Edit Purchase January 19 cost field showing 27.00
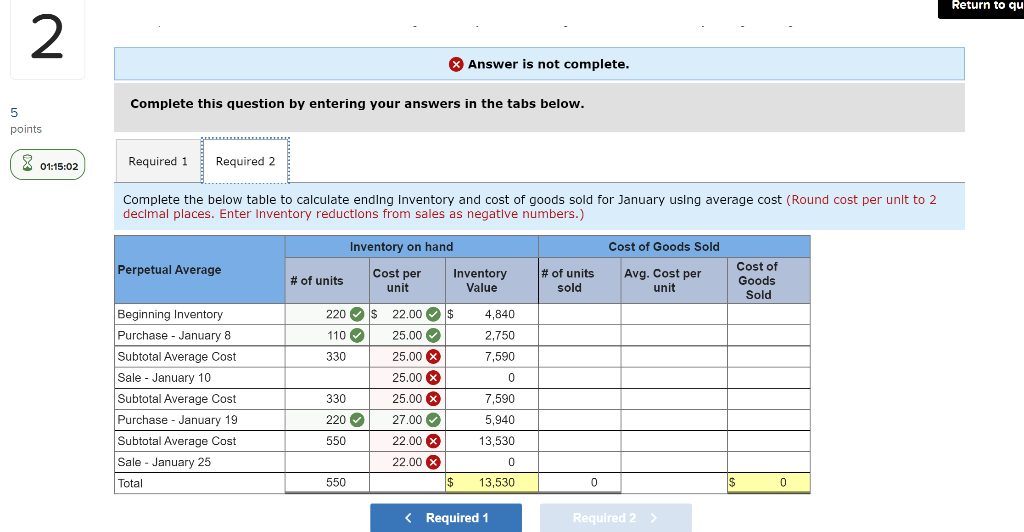This screenshot has width=1024, height=532. tap(408, 420)
